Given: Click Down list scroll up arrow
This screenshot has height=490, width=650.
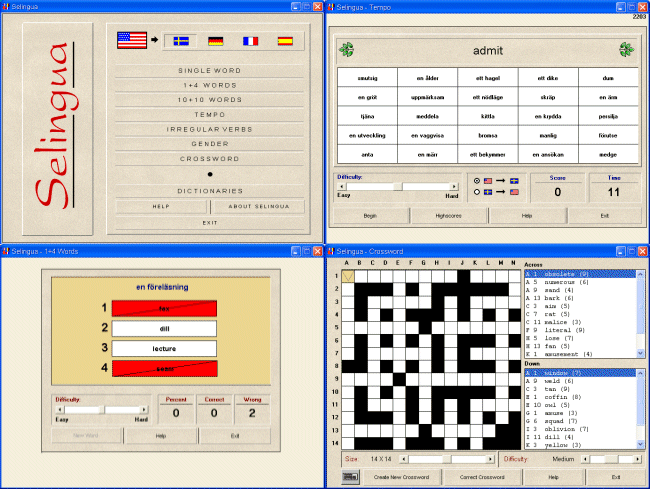Looking at the screenshot, I should click(x=640, y=374).
